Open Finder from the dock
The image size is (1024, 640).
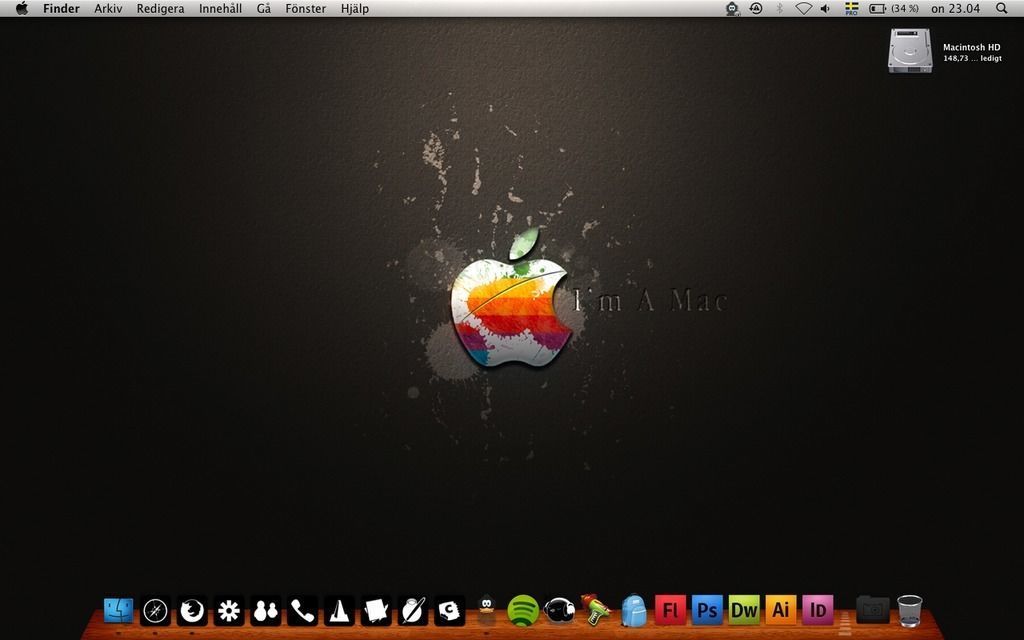point(118,611)
